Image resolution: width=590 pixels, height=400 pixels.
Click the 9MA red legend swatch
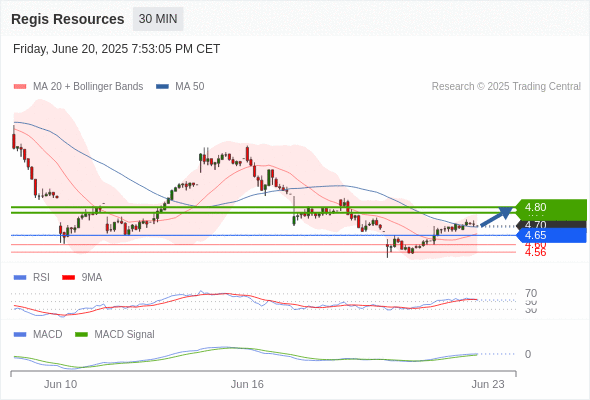click(x=68, y=278)
